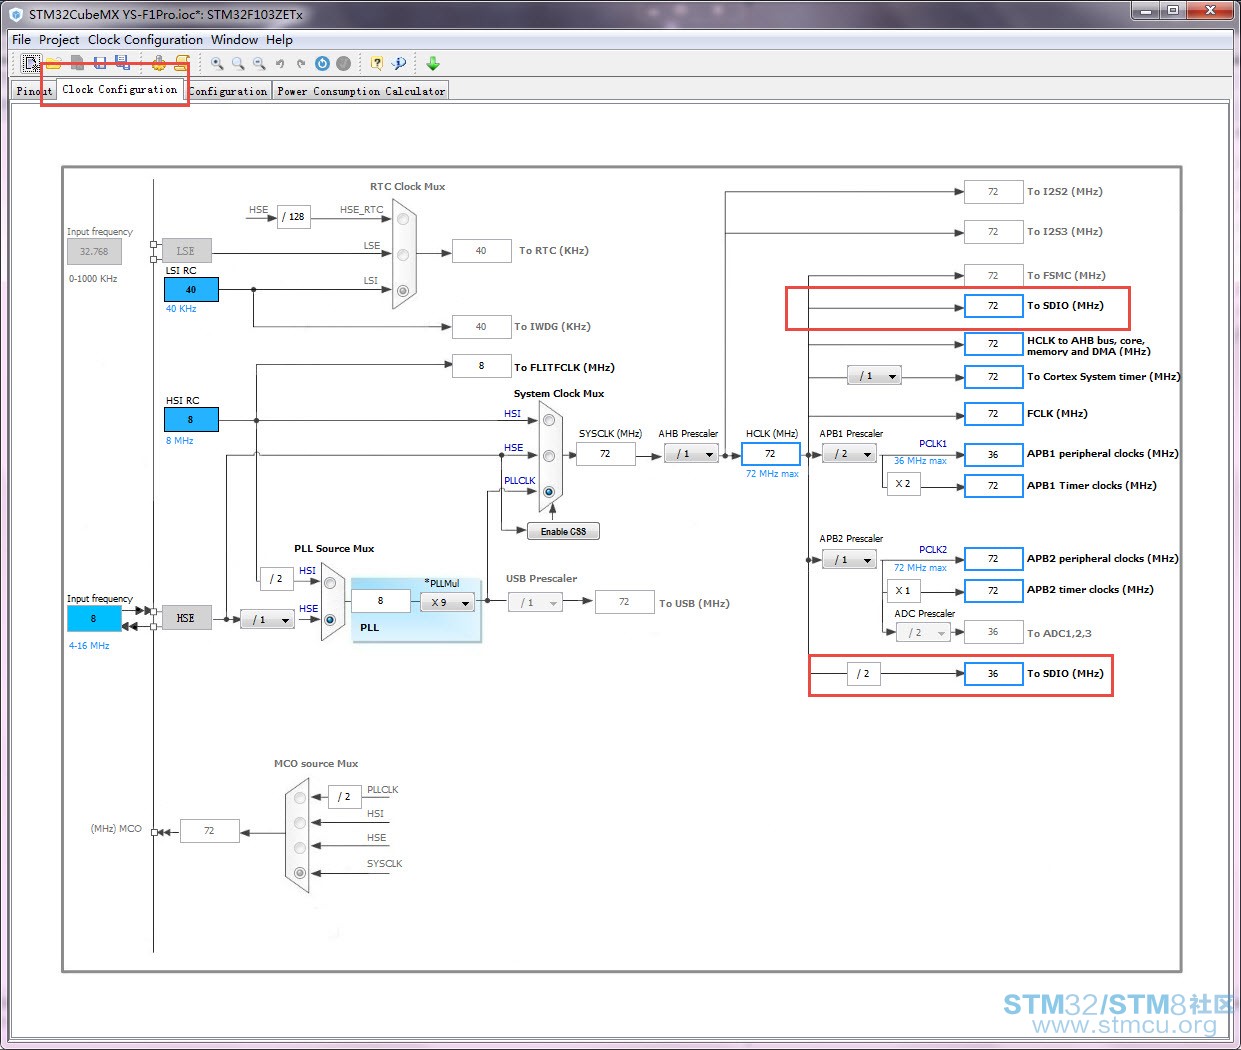Click the grey import project icon
Image resolution: width=1241 pixels, height=1050 pixels.
77,63
